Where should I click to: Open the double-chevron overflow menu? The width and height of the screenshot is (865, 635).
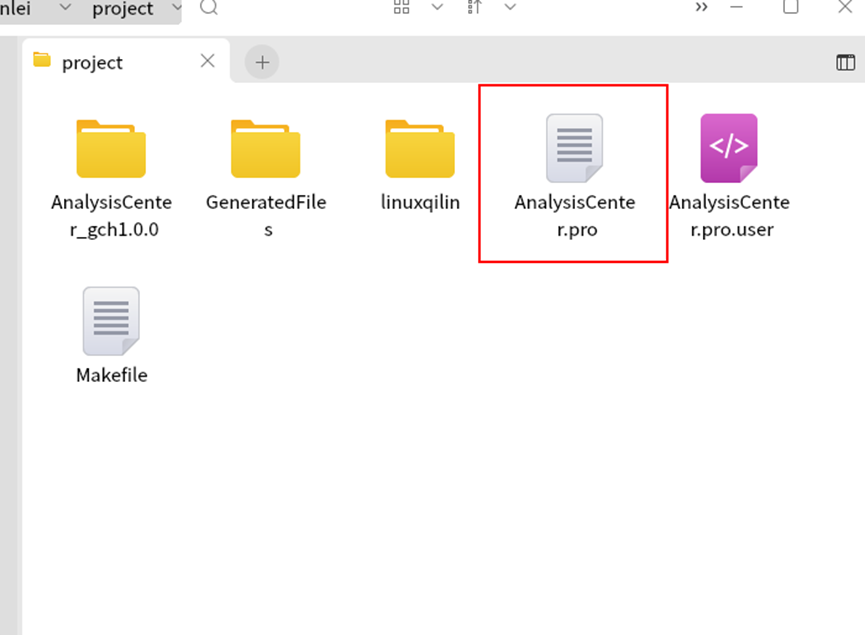pyautogui.click(x=701, y=7)
